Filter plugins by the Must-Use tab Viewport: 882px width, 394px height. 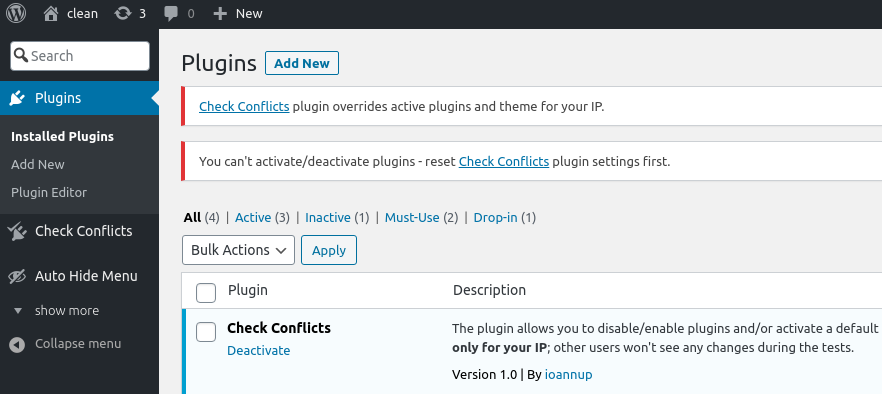[x=412, y=218]
